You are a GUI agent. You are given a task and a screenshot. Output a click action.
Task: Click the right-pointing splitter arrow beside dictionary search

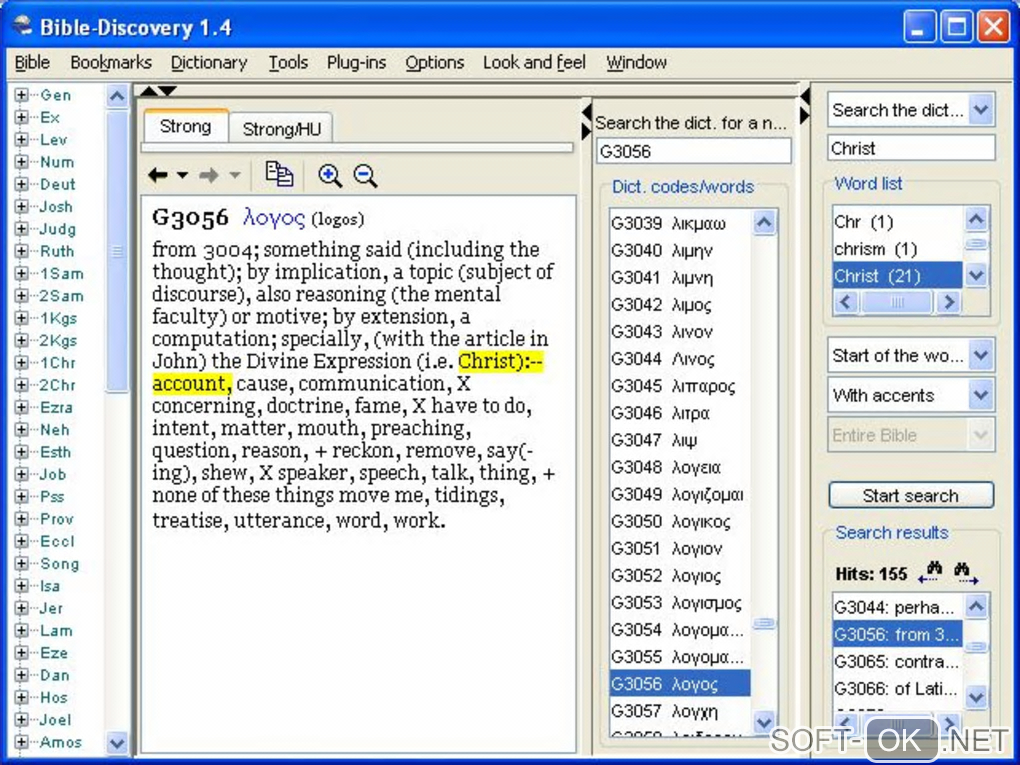point(585,131)
